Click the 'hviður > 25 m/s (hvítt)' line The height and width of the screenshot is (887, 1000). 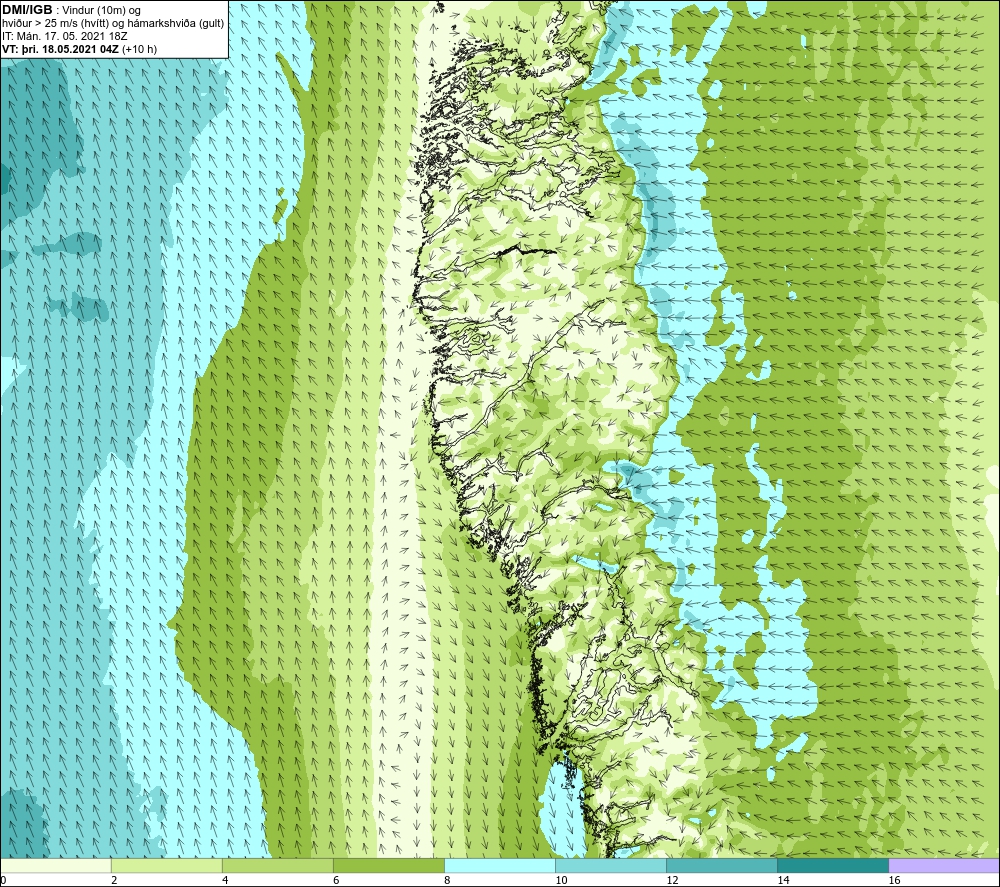(57, 24)
